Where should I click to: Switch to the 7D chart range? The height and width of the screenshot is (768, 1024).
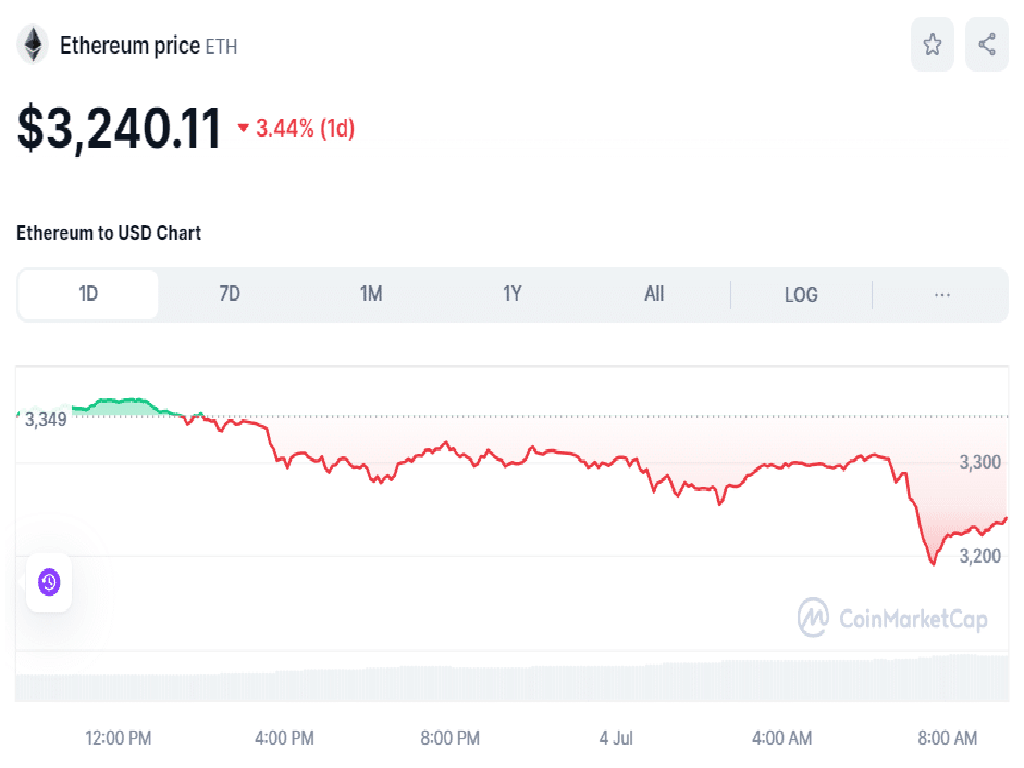click(229, 294)
